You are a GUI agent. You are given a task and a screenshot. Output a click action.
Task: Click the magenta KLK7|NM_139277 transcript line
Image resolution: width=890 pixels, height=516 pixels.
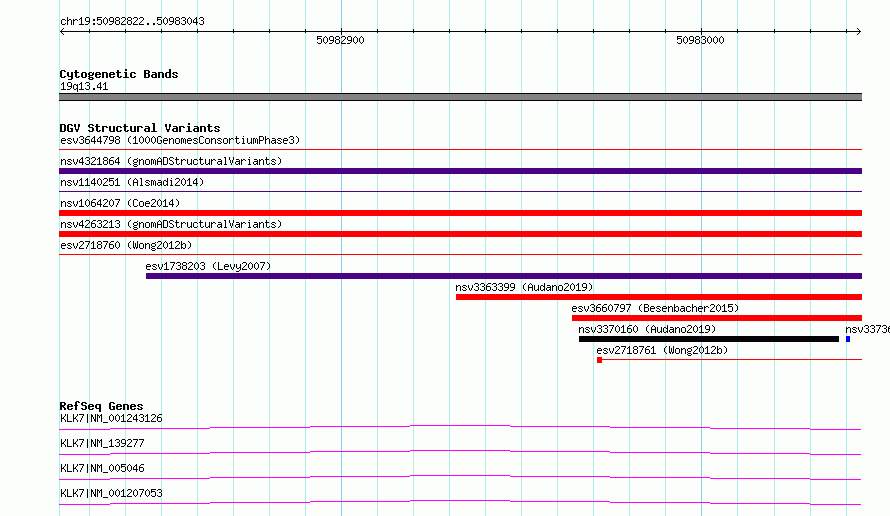tap(460, 452)
